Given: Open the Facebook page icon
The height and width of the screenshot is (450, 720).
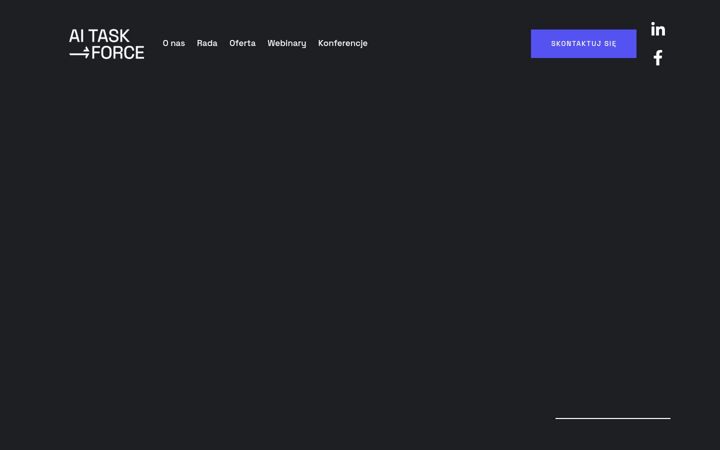Looking at the screenshot, I should click(x=658, y=58).
